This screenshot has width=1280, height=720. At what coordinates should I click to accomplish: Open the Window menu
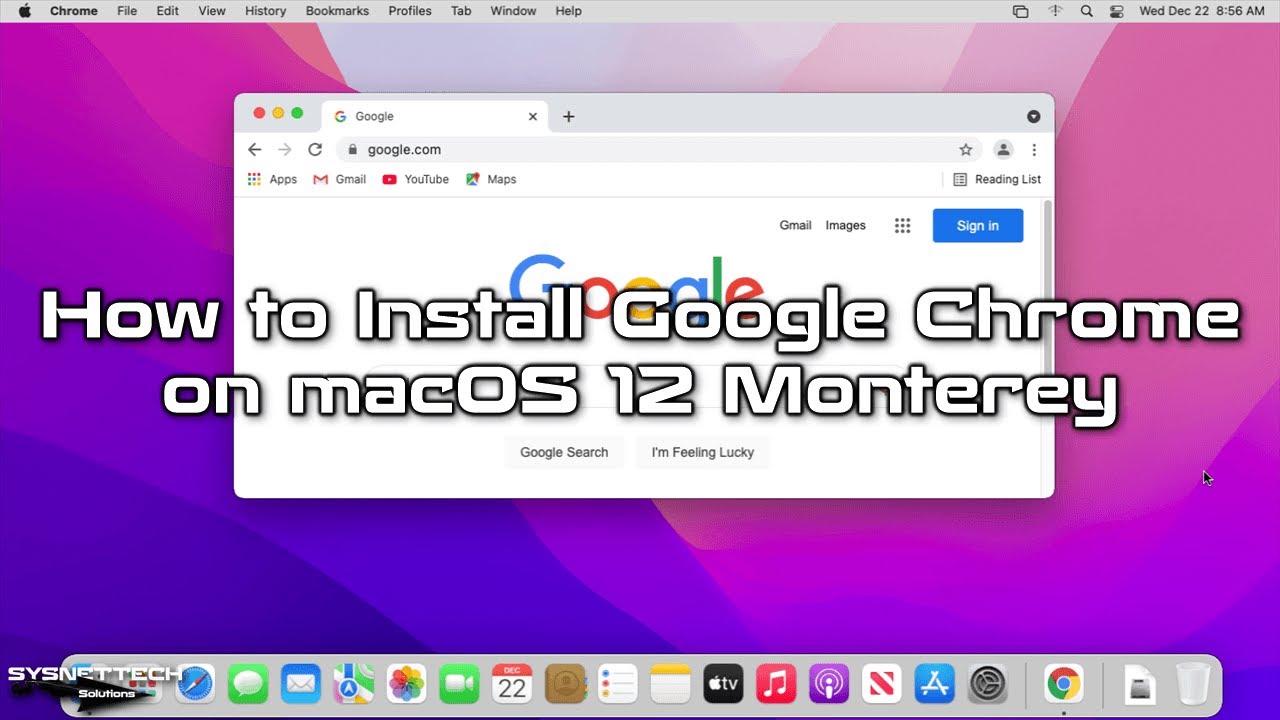click(x=514, y=11)
